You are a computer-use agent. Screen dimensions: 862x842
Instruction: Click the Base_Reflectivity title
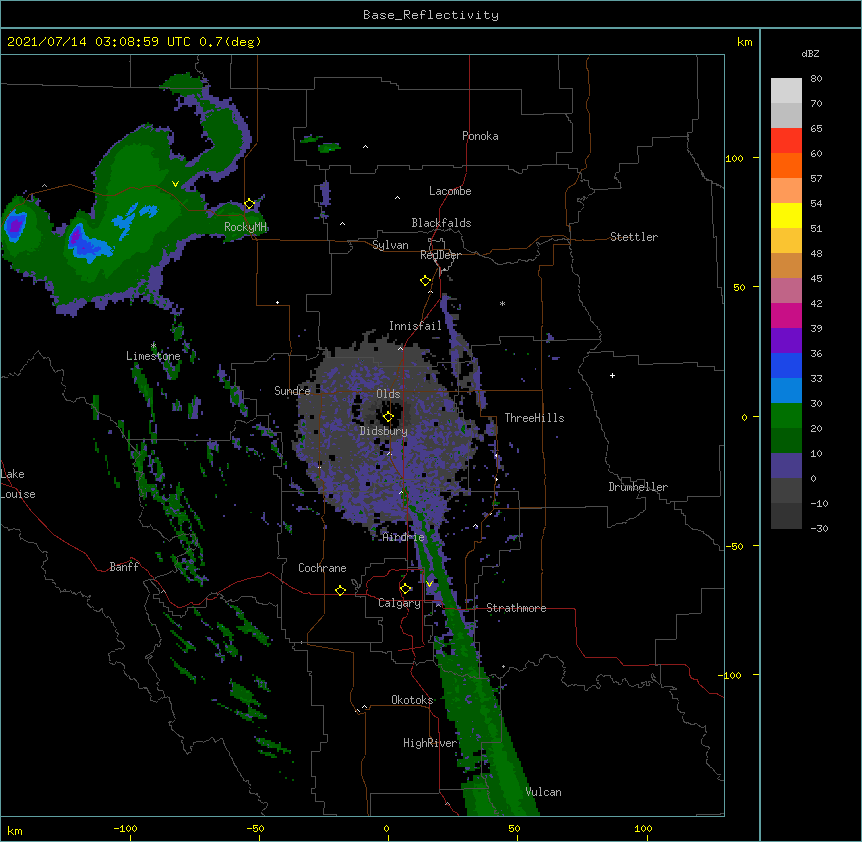pos(431,15)
